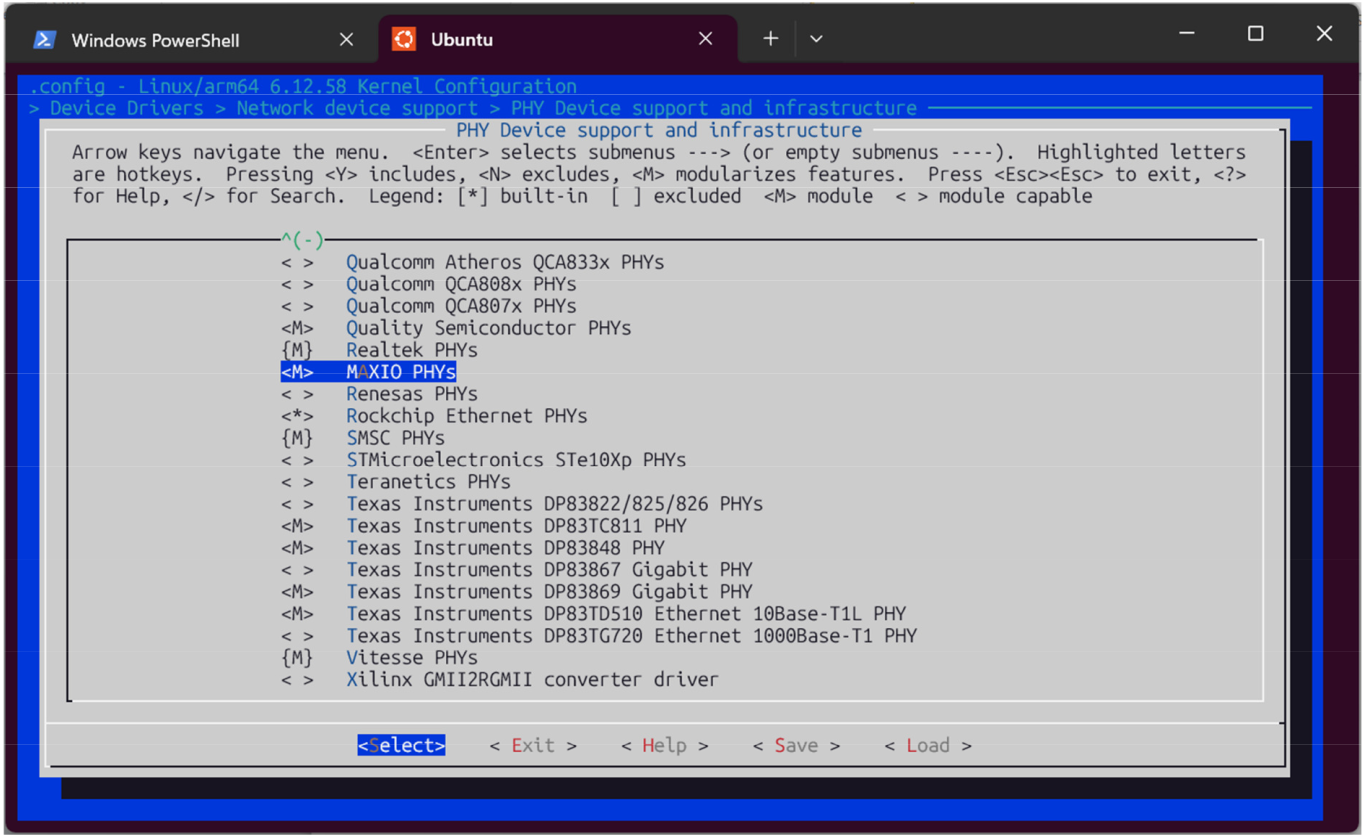Screen dimensions: 1363x837
Task: Click the Load button in menuconfig
Action: pos(927,746)
